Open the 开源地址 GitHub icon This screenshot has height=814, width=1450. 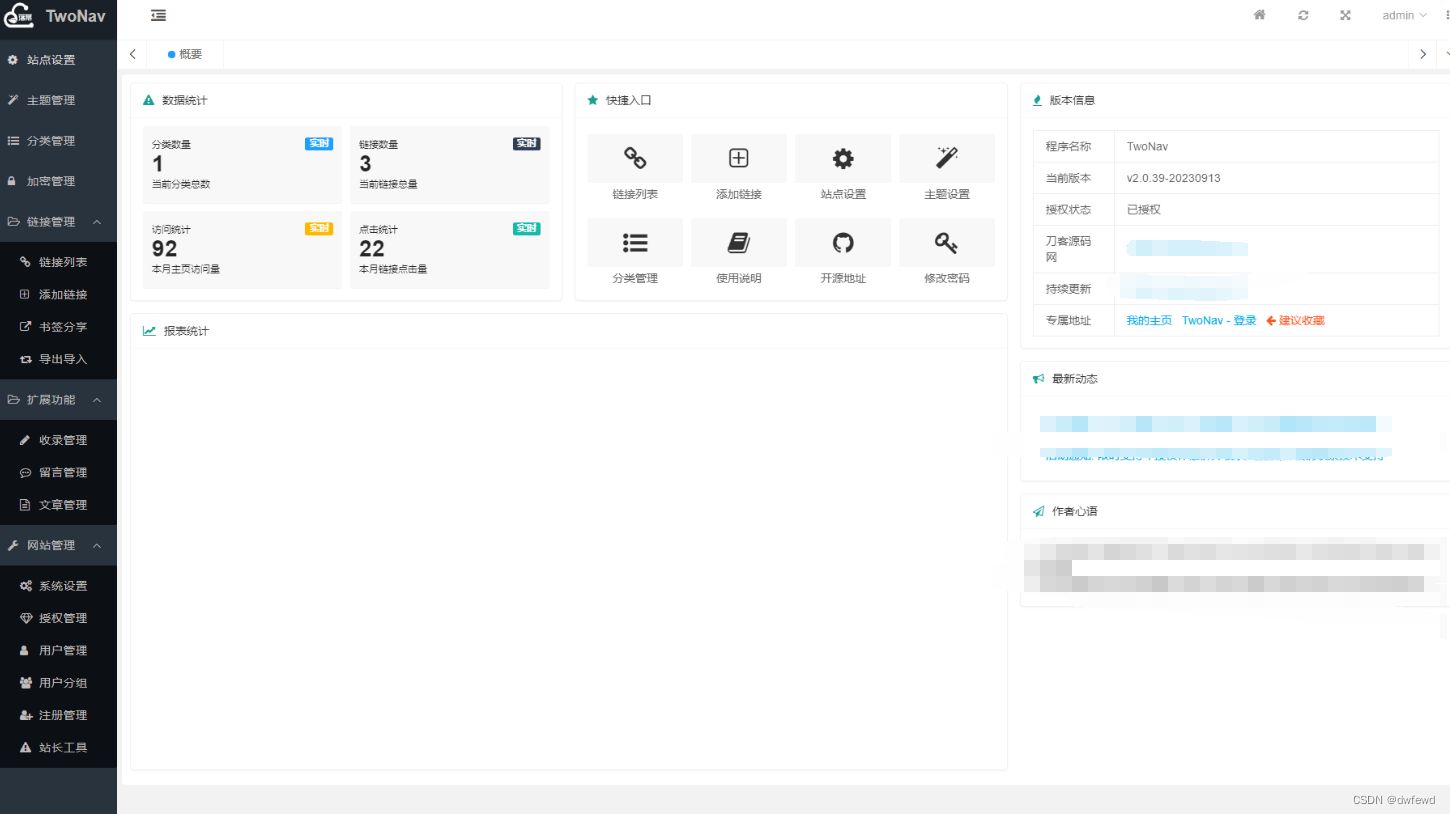(843, 243)
